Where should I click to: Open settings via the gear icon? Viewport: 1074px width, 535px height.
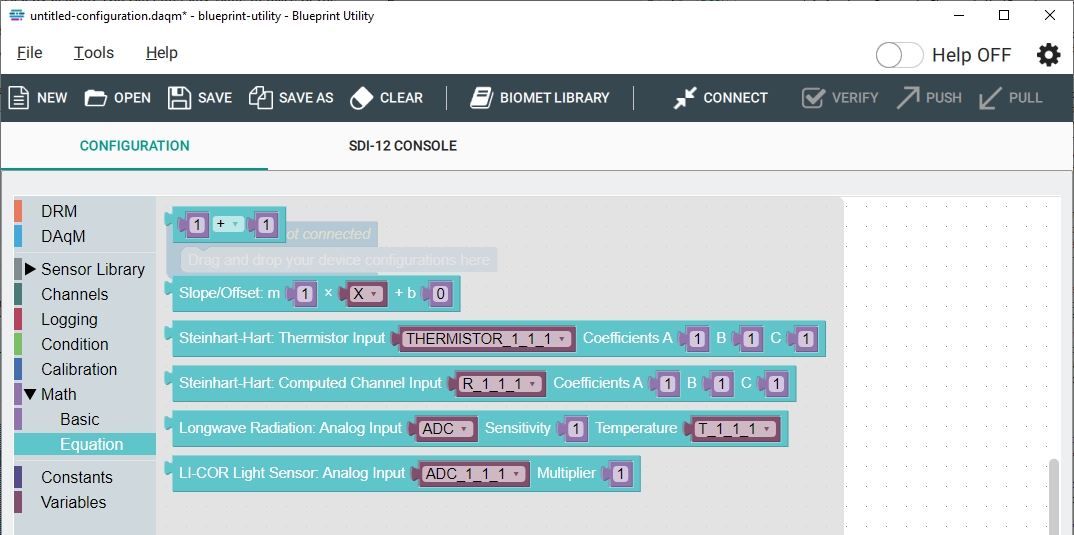point(1048,55)
